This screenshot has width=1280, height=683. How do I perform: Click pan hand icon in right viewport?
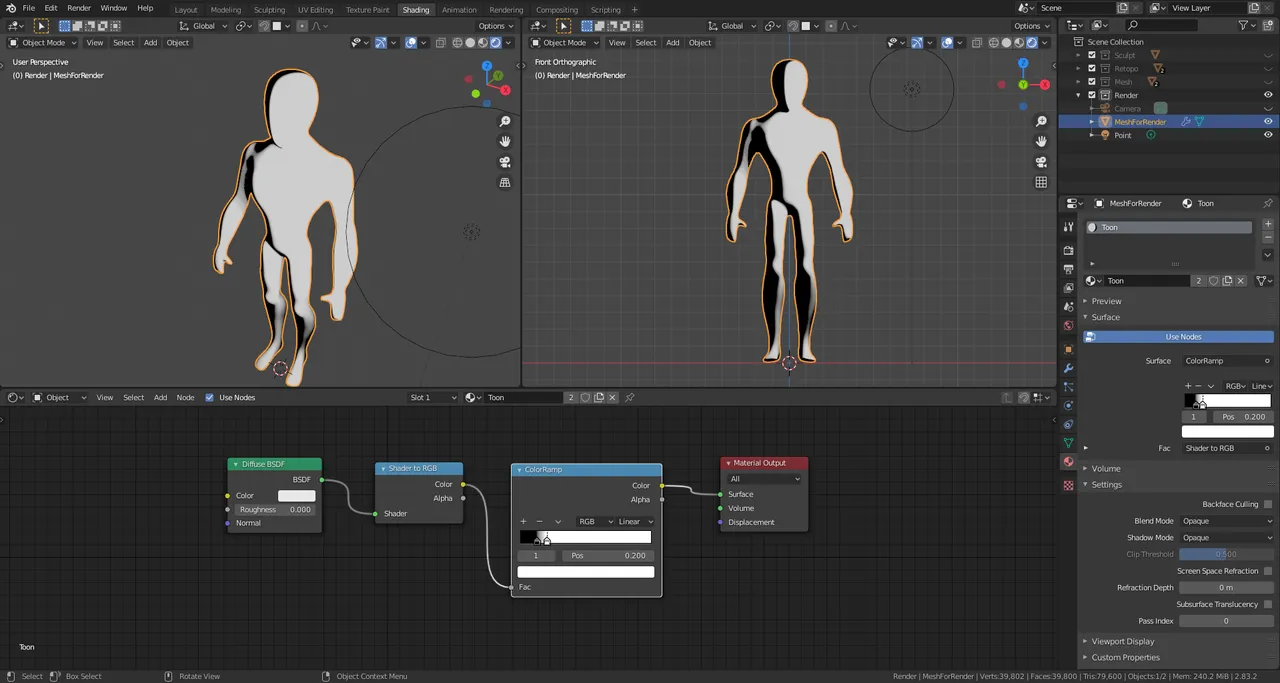[1041, 141]
